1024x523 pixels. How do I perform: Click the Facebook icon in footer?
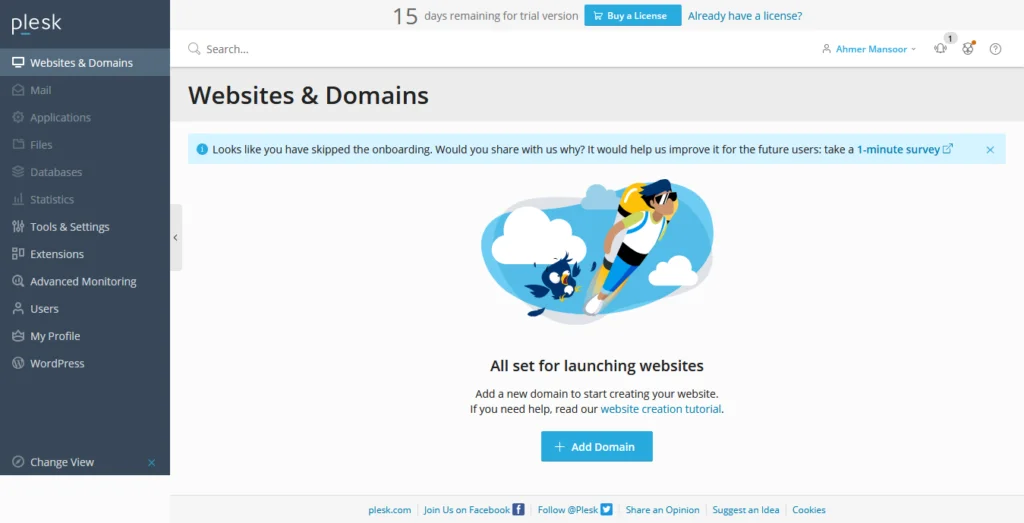click(519, 509)
